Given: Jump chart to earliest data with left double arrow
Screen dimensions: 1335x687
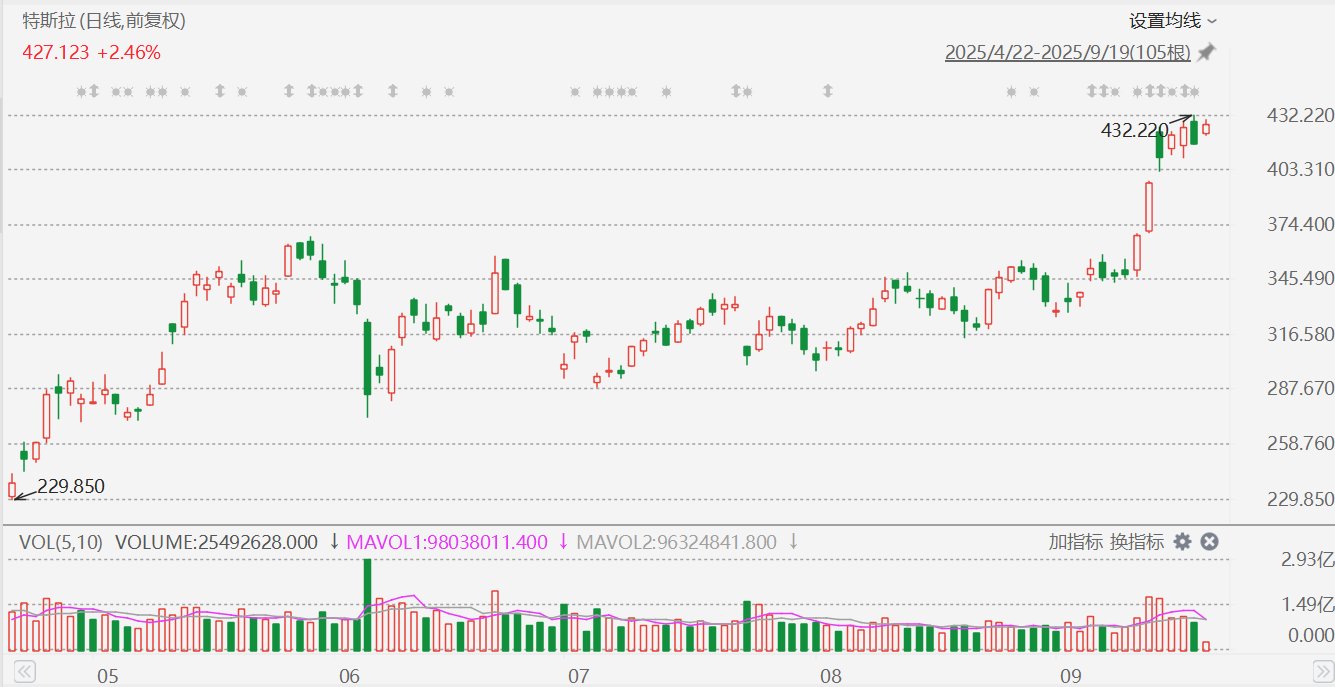Looking at the screenshot, I should 24,671.
